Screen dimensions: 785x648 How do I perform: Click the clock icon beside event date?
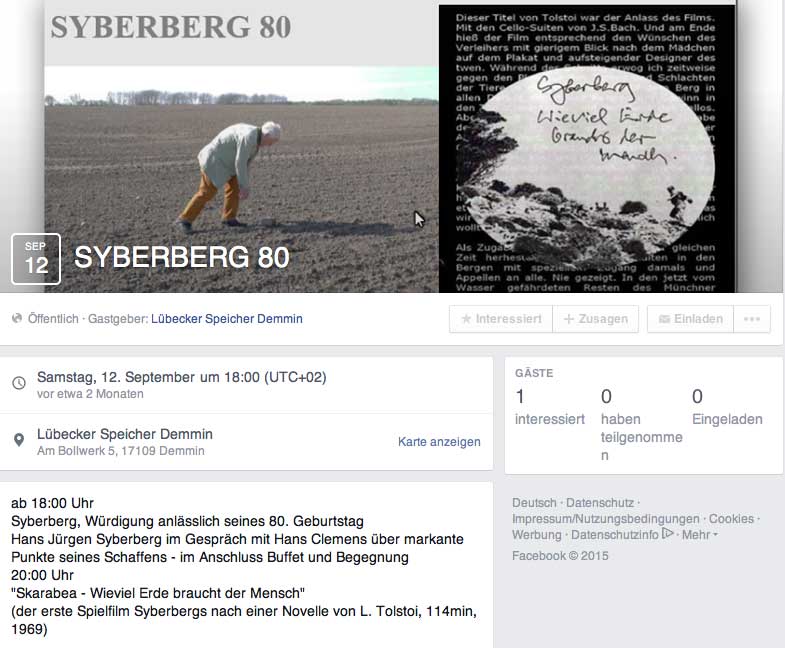coord(19,384)
